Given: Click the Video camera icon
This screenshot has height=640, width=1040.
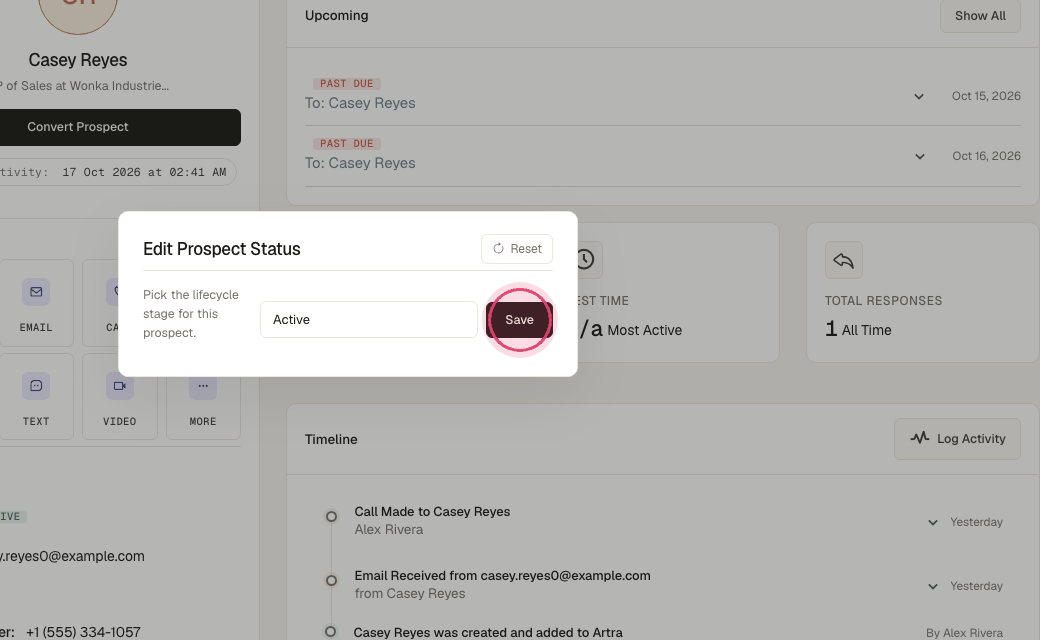Looking at the screenshot, I should click(119, 386).
